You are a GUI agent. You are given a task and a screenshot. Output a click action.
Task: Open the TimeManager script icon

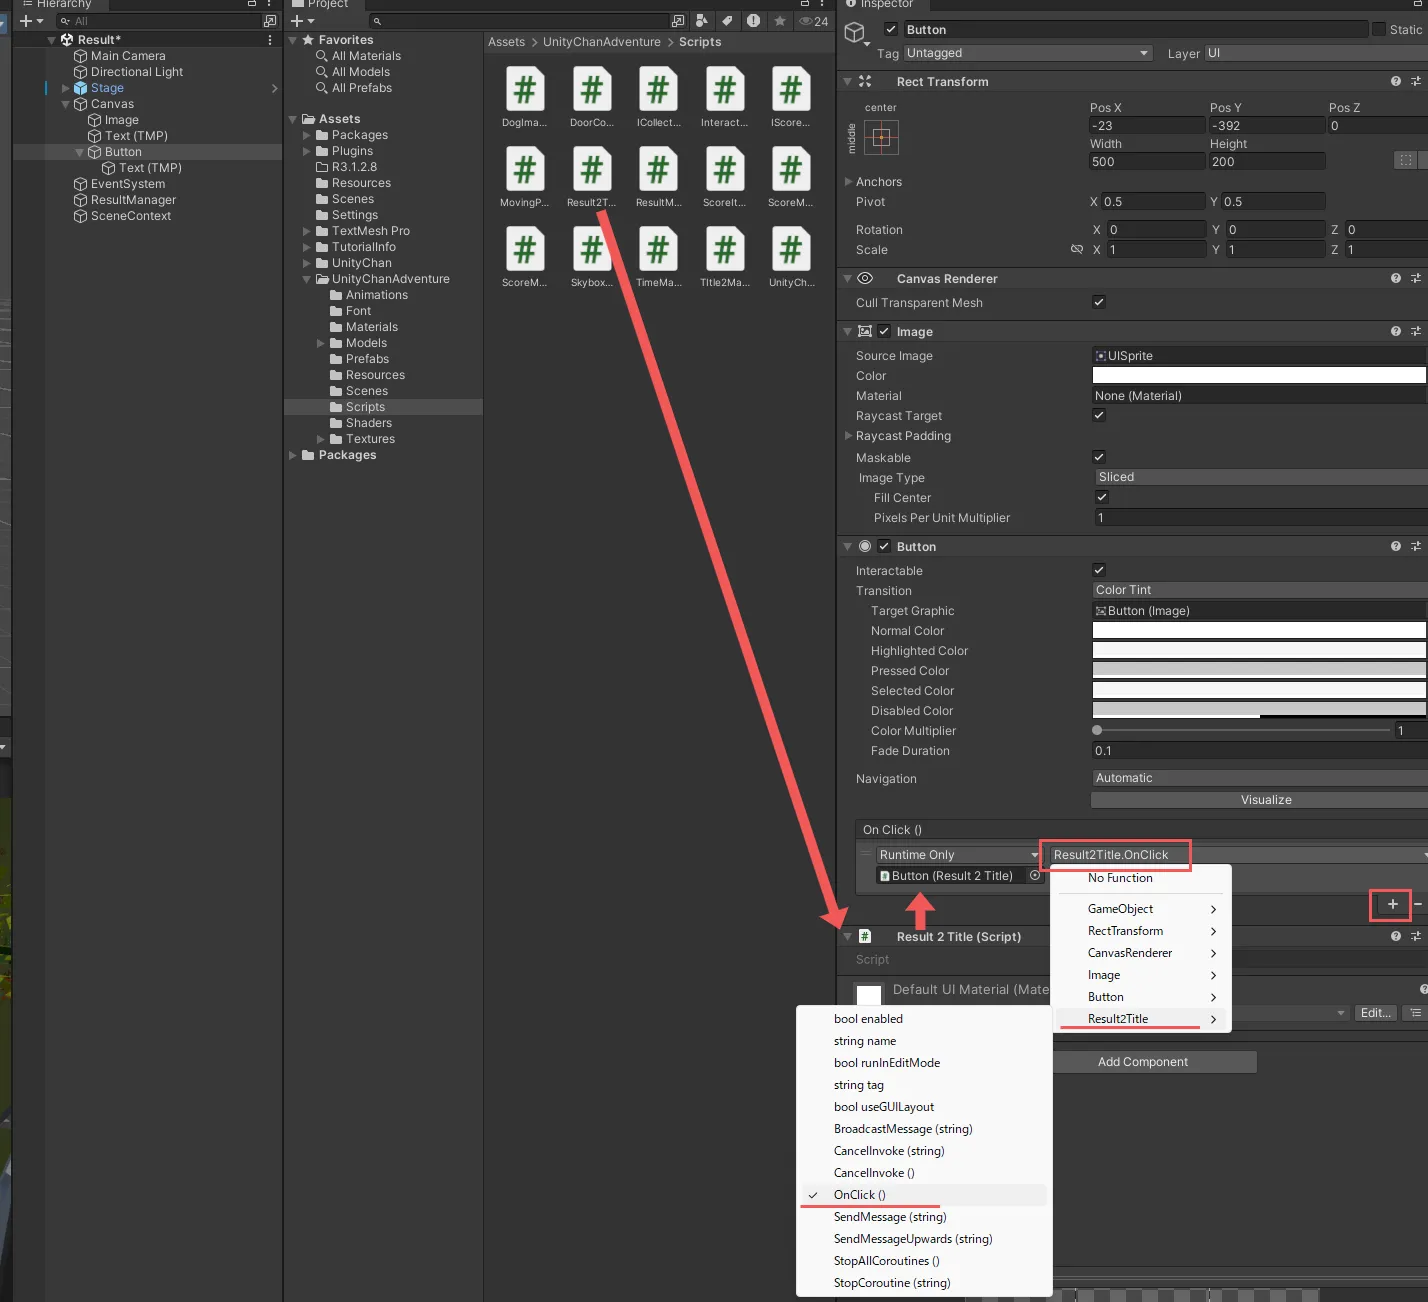tap(658, 251)
